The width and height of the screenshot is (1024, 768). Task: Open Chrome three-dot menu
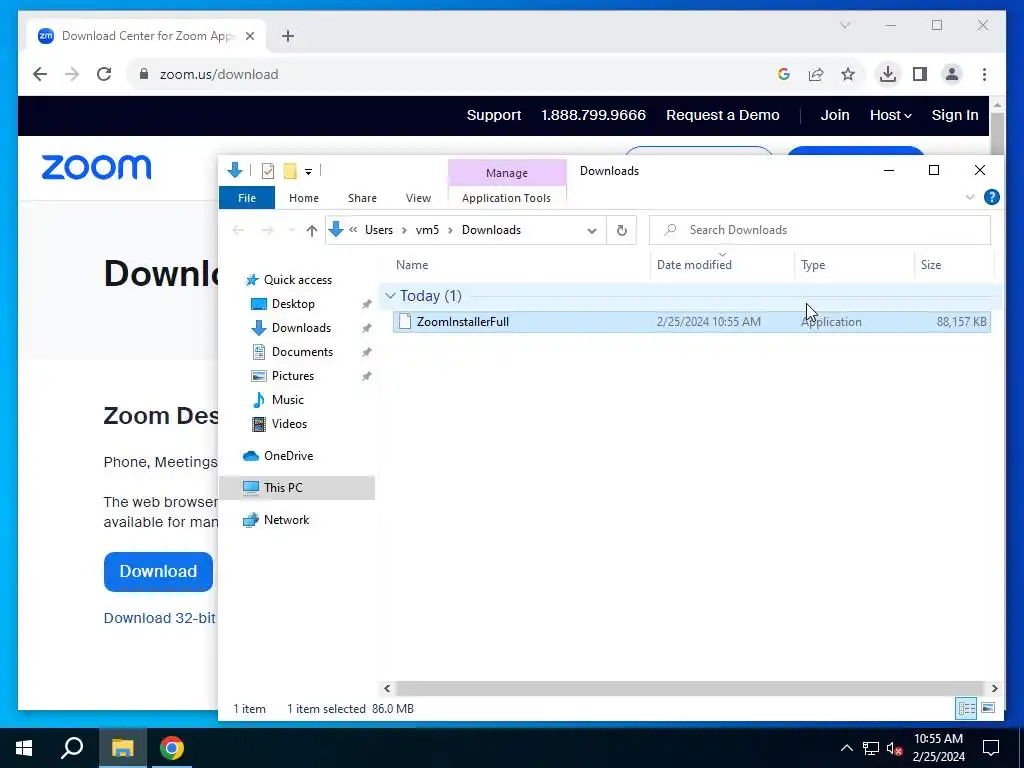click(x=984, y=74)
